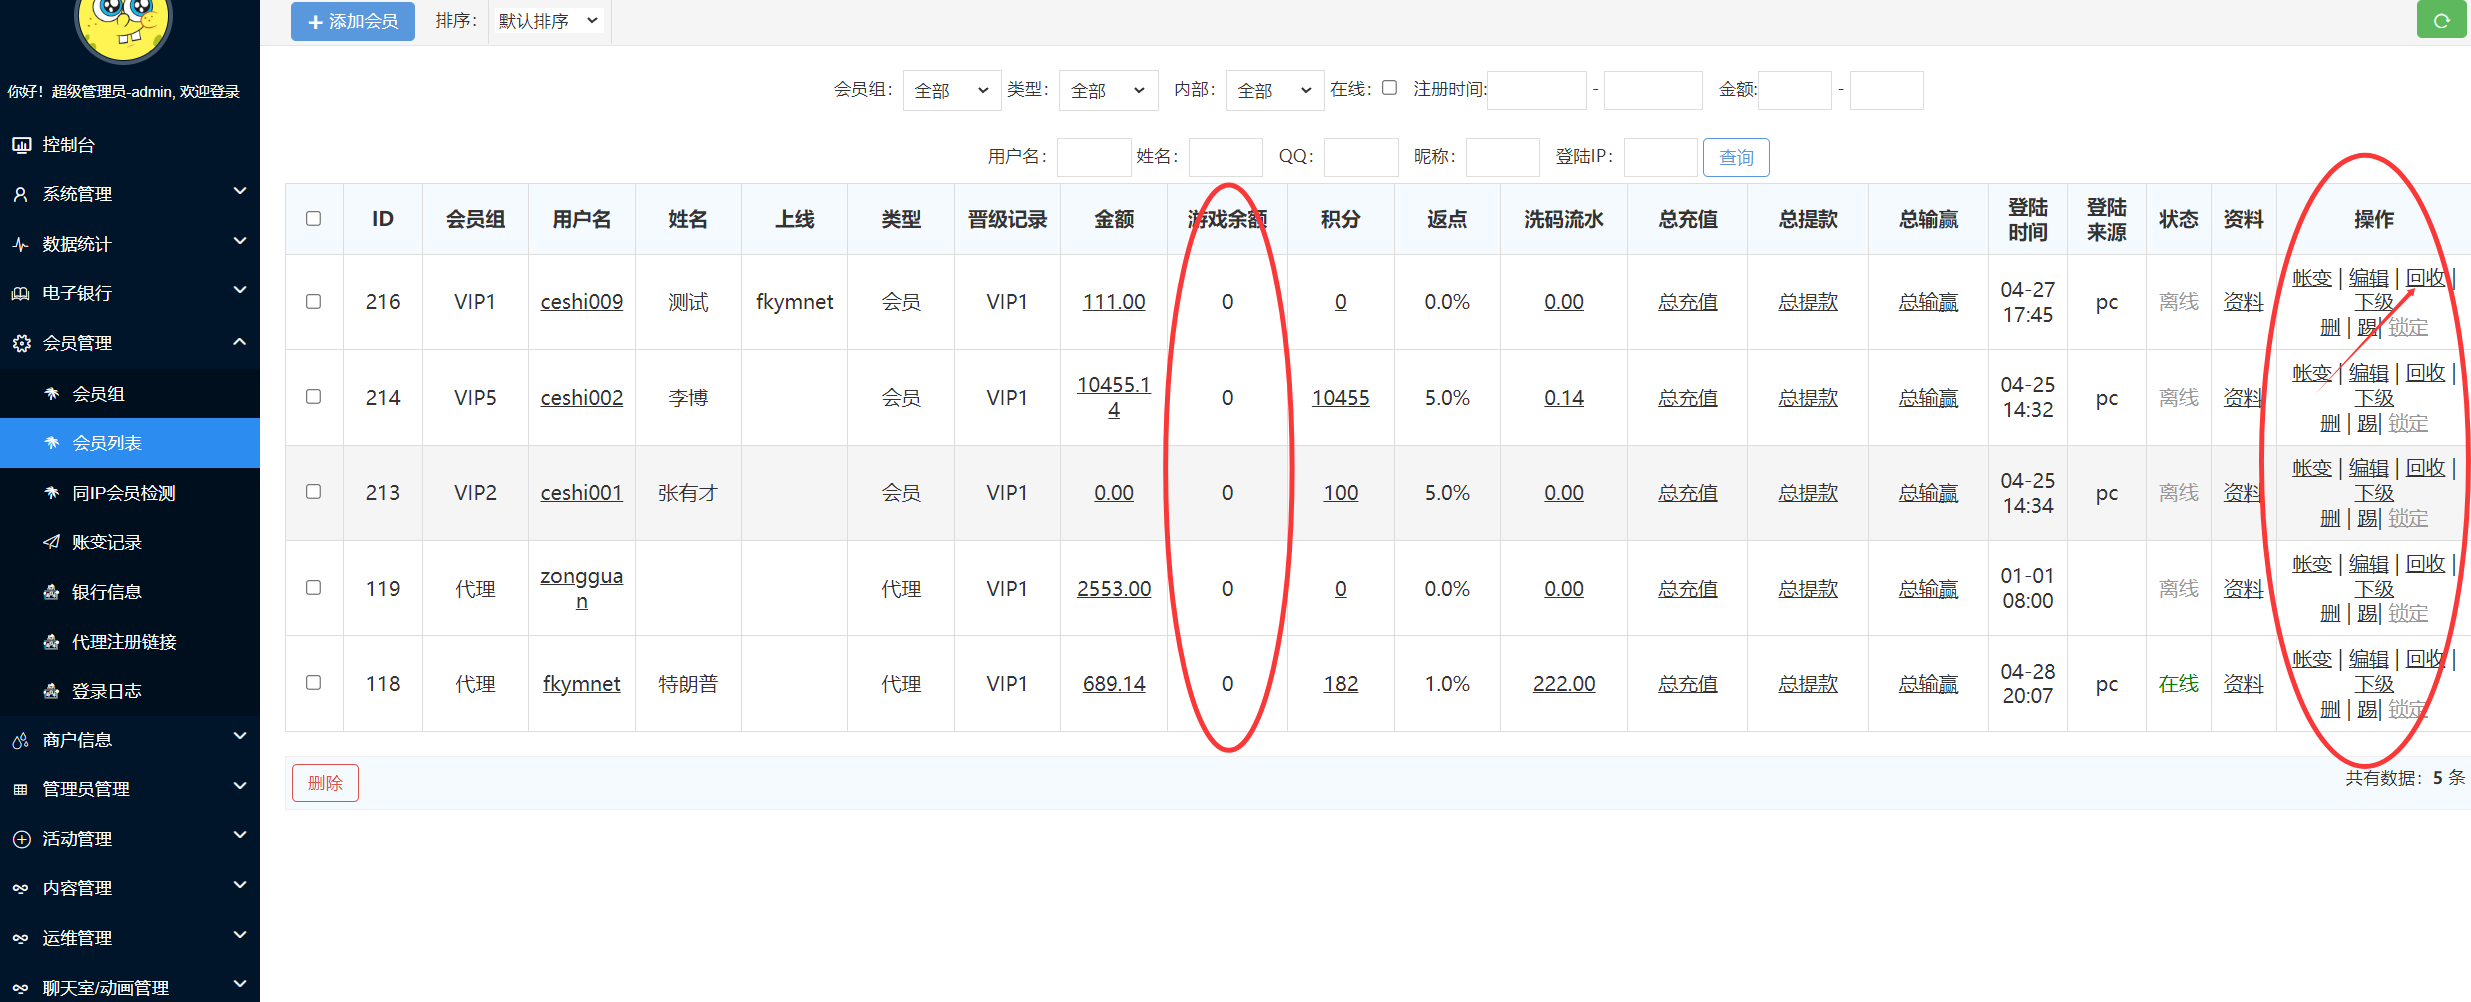
Task: Open the 默认排序 sorting dropdown
Action: [549, 20]
